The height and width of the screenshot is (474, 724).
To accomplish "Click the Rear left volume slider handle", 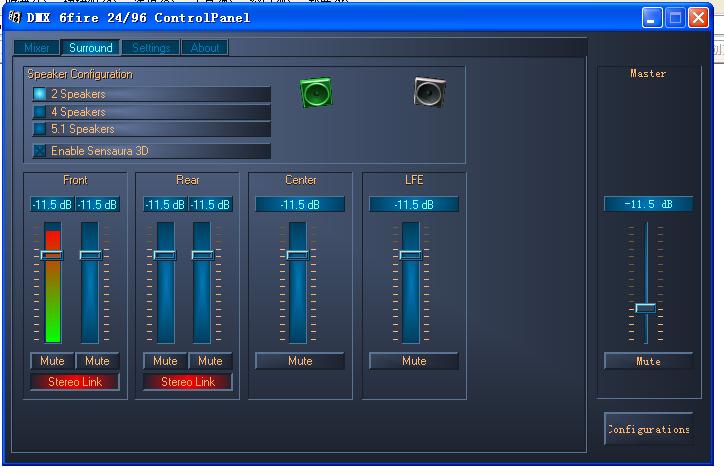I will click(165, 255).
